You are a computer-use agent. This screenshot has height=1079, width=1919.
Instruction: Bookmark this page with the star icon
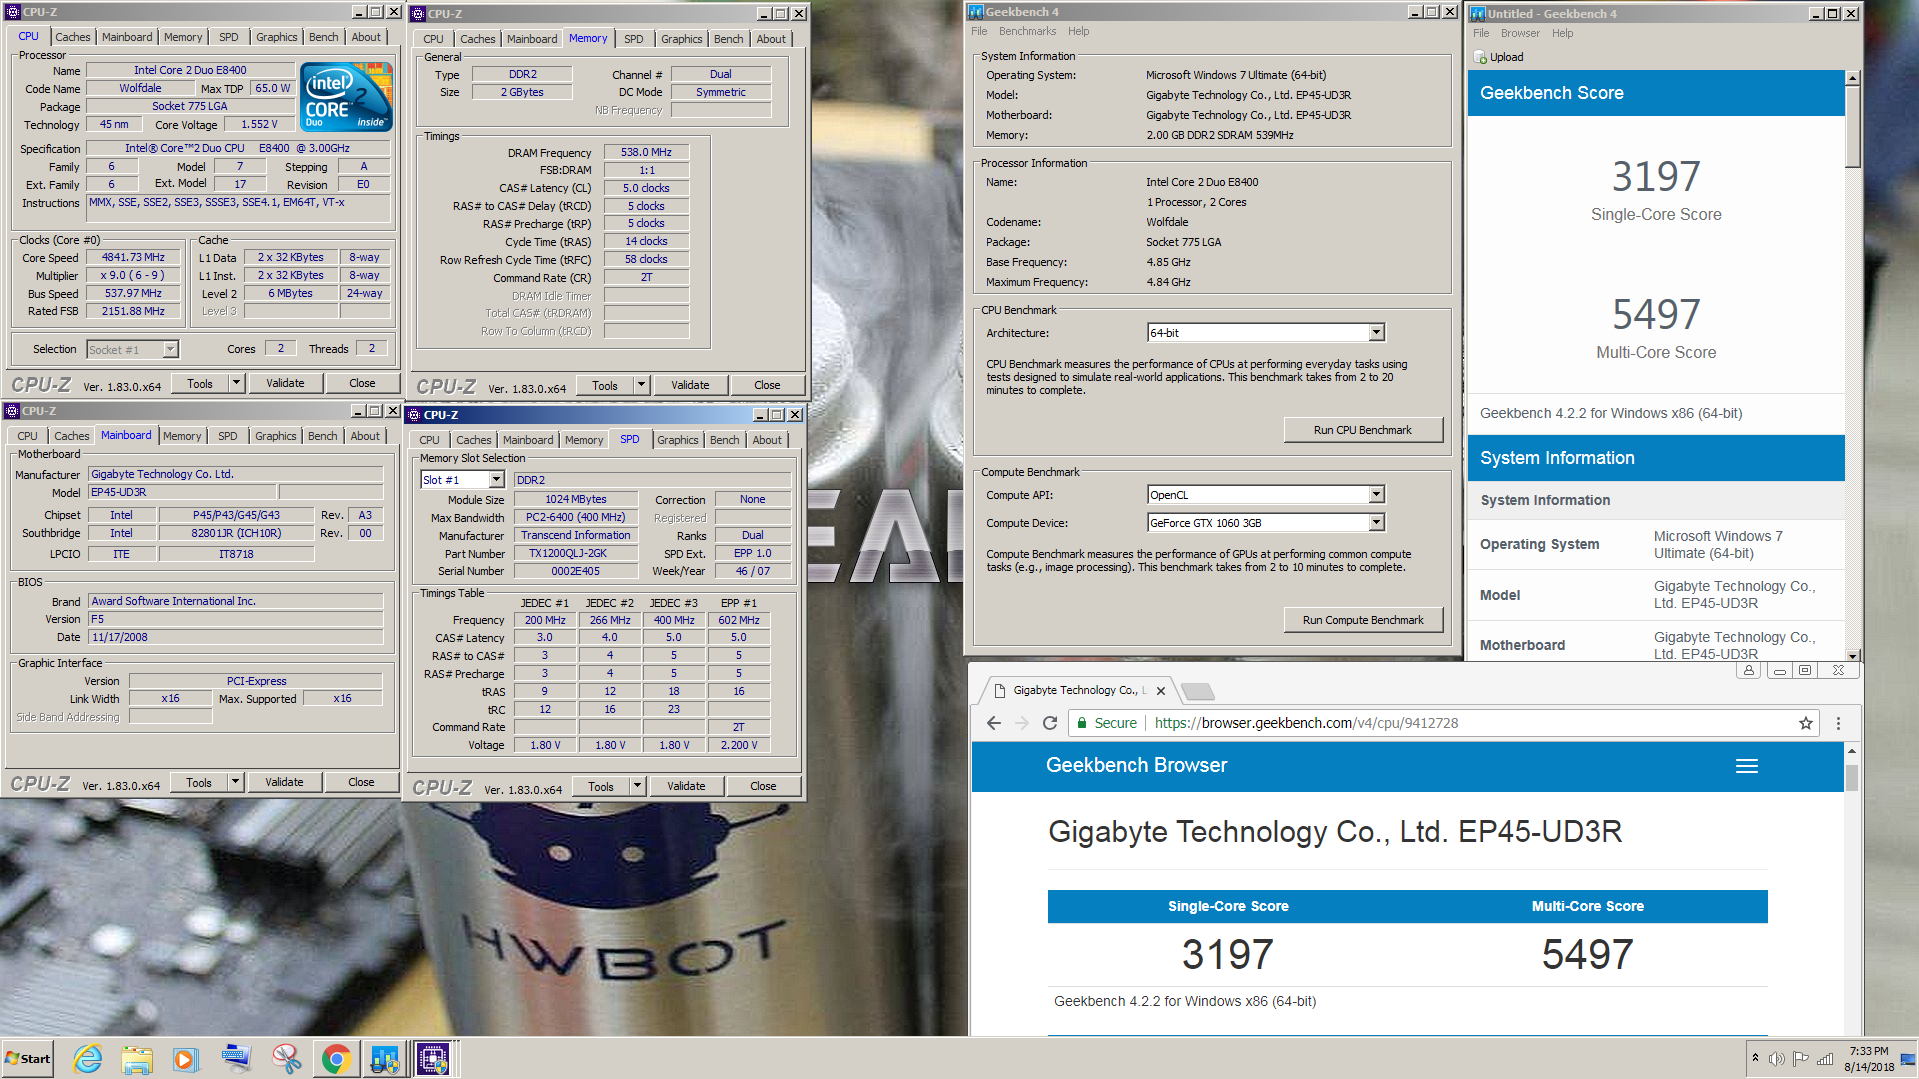[1806, 723]
